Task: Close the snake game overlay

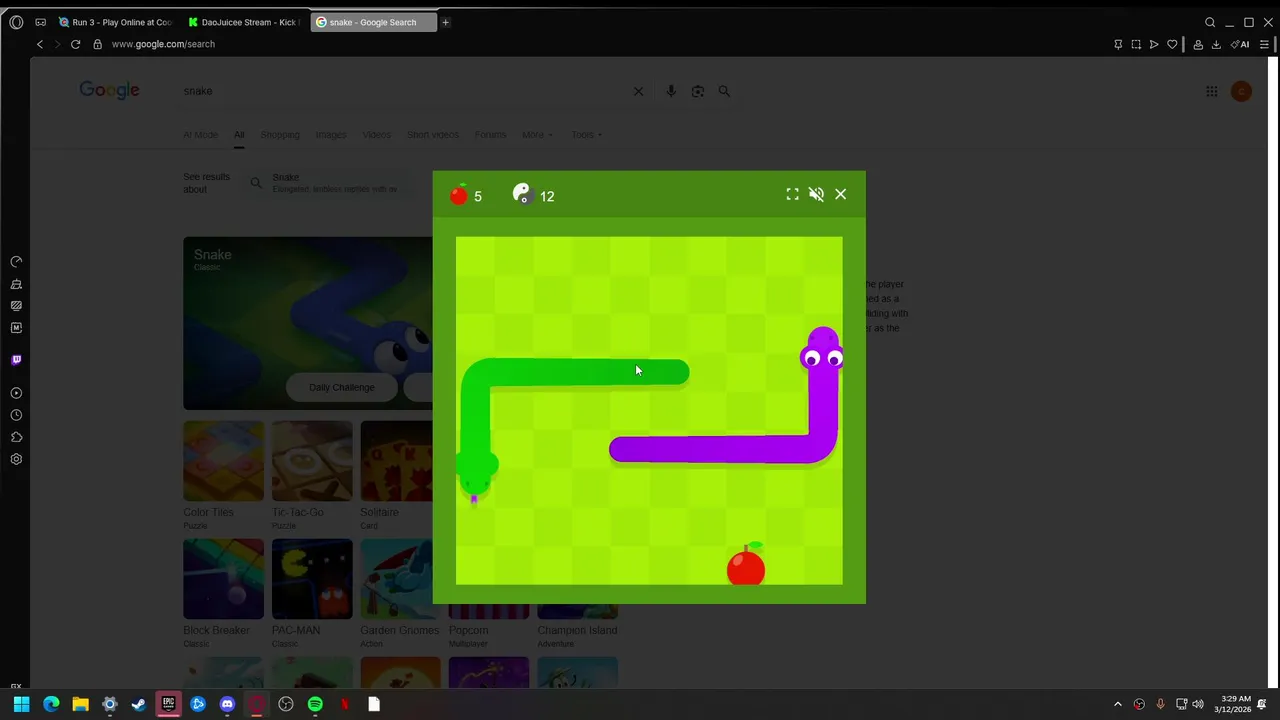Action: point(840,194)
